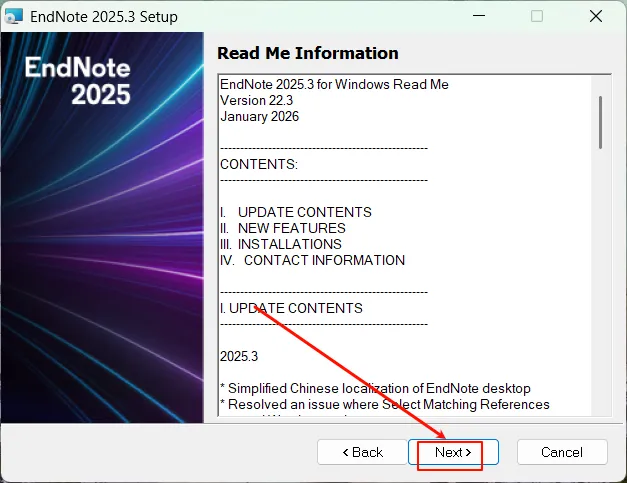This screenshot has height=483, width=627.
Task: Click the disabled maximize button
Action: [537, 16]
